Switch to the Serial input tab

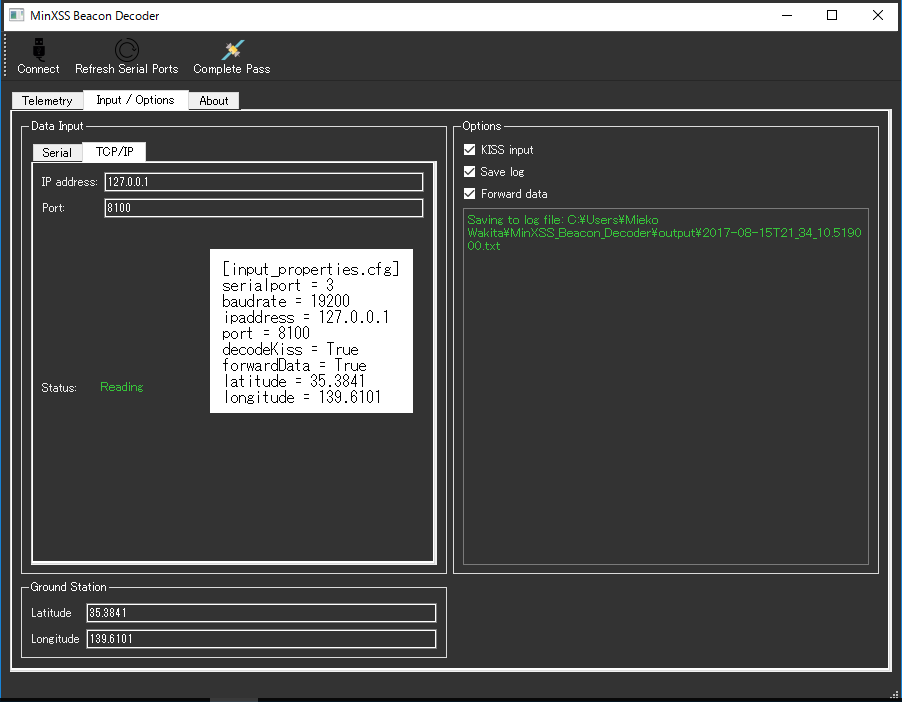pos(57,152)
